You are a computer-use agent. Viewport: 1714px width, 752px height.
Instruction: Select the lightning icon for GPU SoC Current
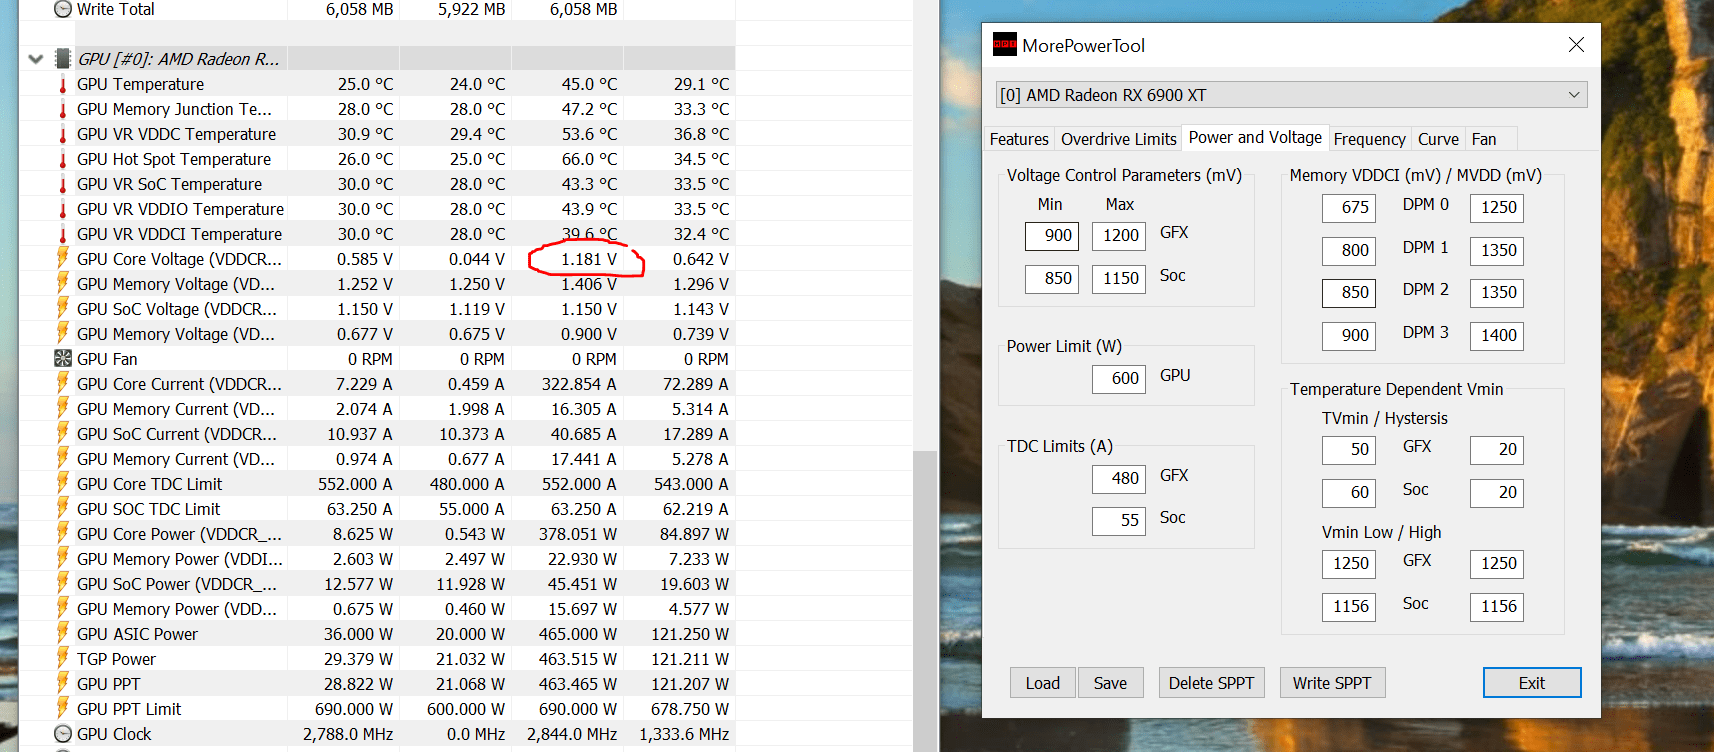[63, 434]
